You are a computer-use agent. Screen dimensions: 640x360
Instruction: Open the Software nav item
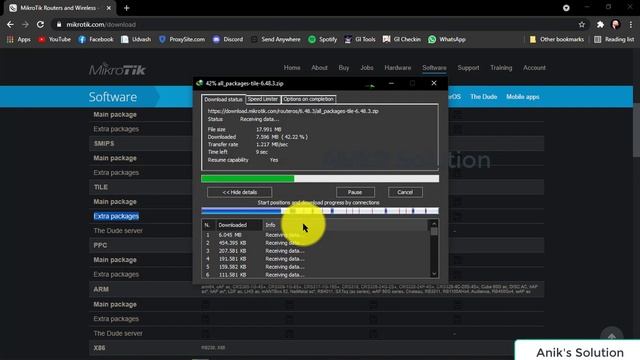(x=434, y=68)
